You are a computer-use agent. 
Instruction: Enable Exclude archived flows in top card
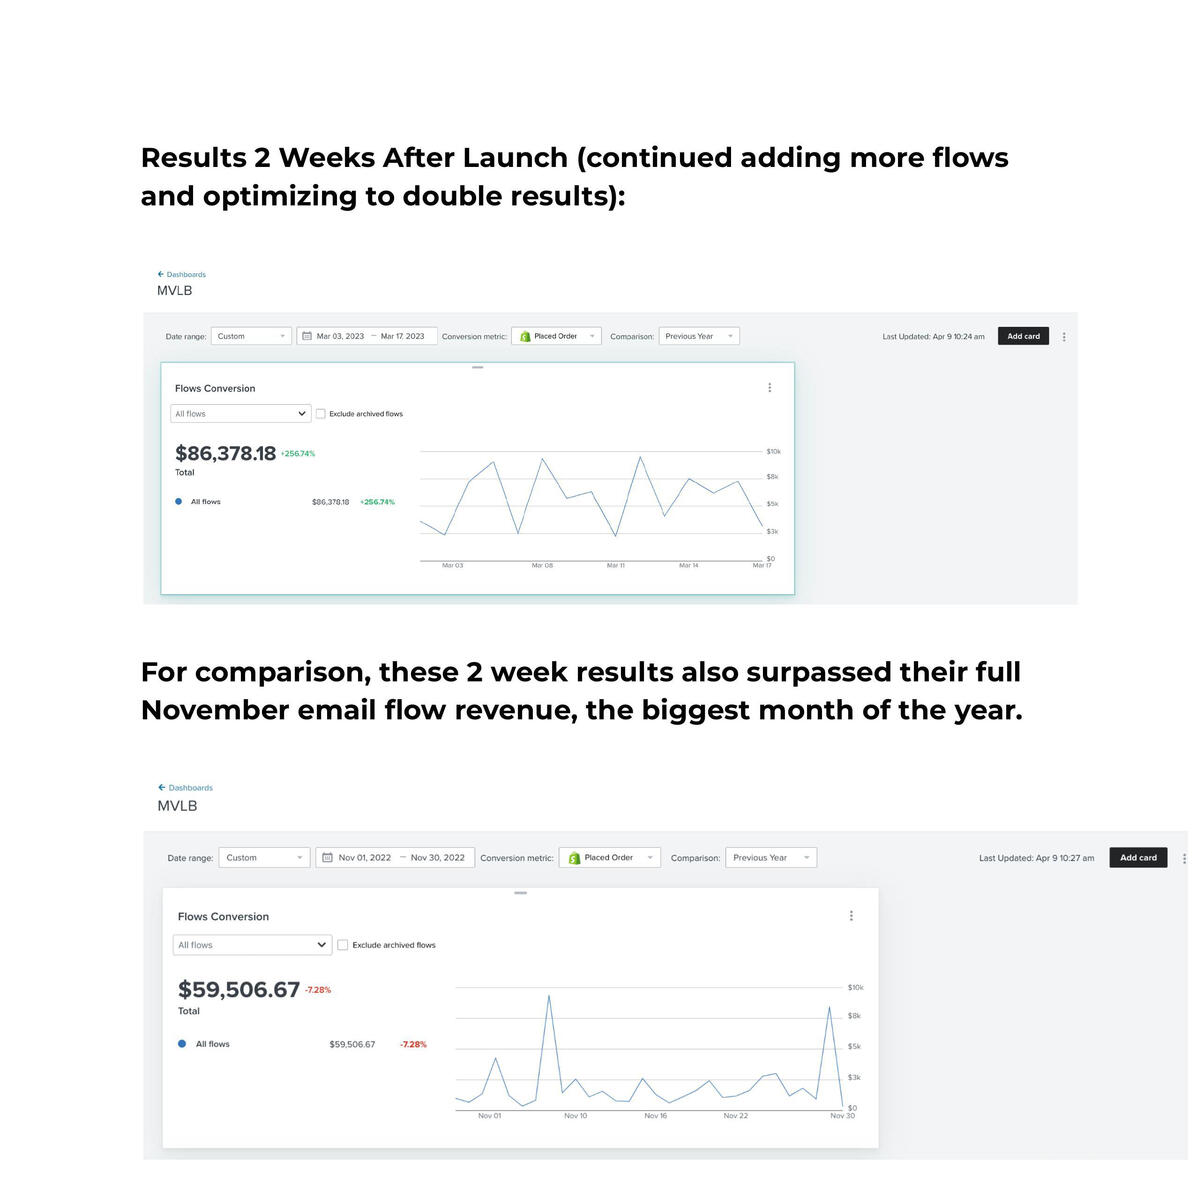click(x=321, y=414)
